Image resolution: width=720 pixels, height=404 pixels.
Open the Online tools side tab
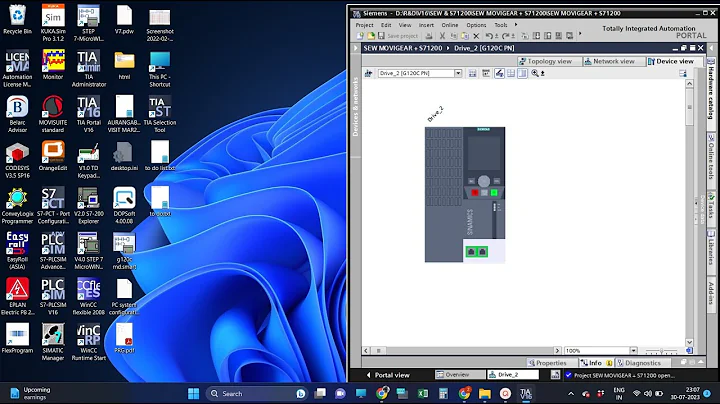click(711, 157)
